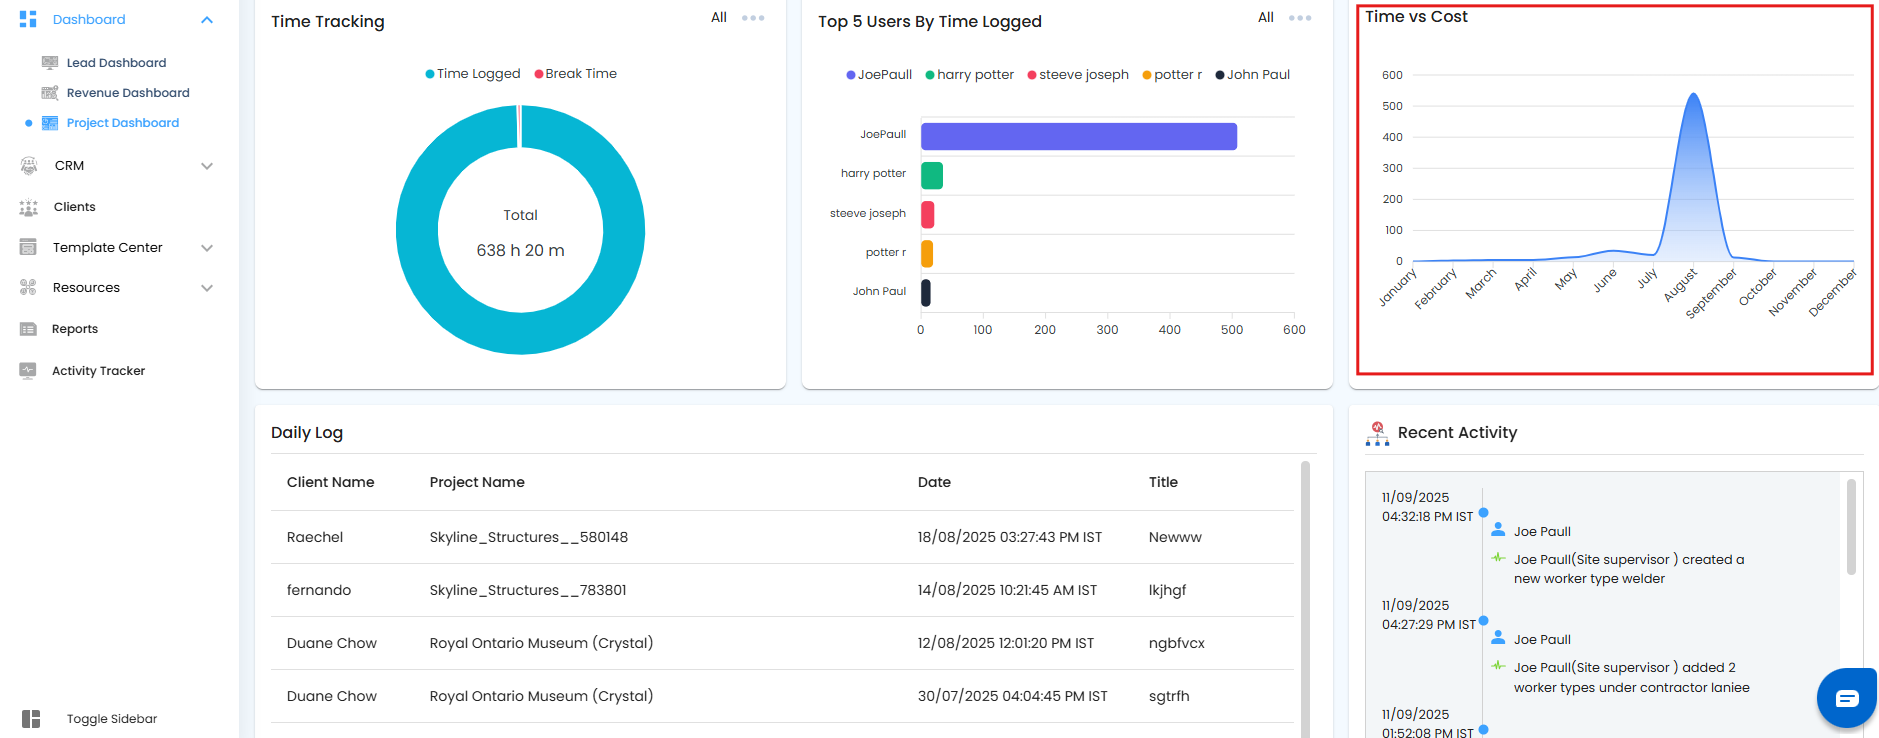Click the Dashboard grid icon in sidebar

28,19
